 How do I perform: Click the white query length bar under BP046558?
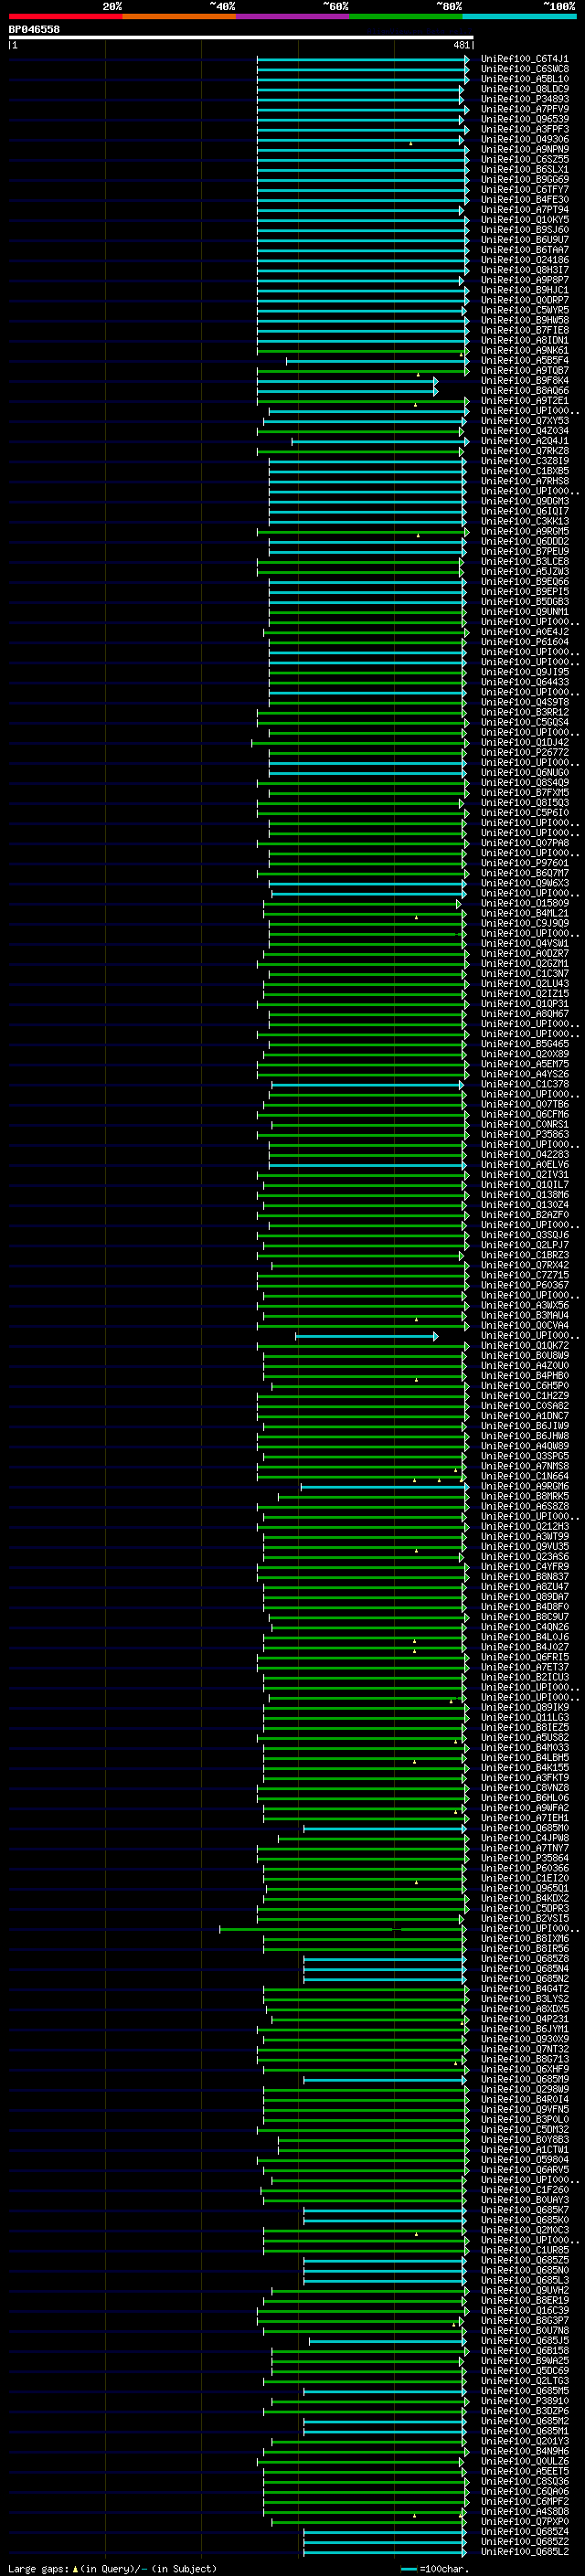tap(241, 38)
